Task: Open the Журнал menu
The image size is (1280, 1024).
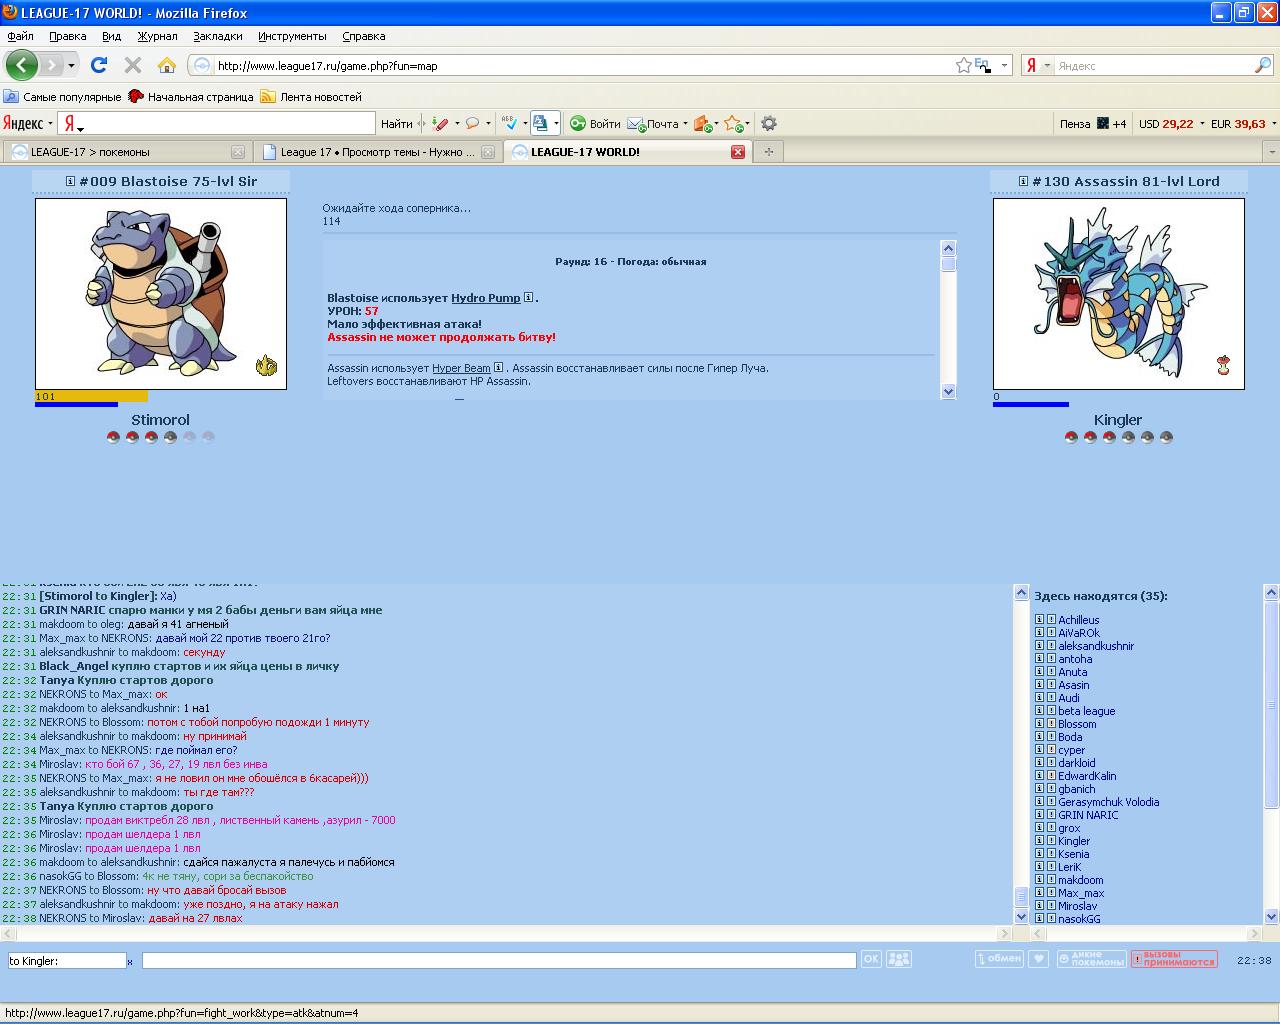Action: (x=157, y=36)
